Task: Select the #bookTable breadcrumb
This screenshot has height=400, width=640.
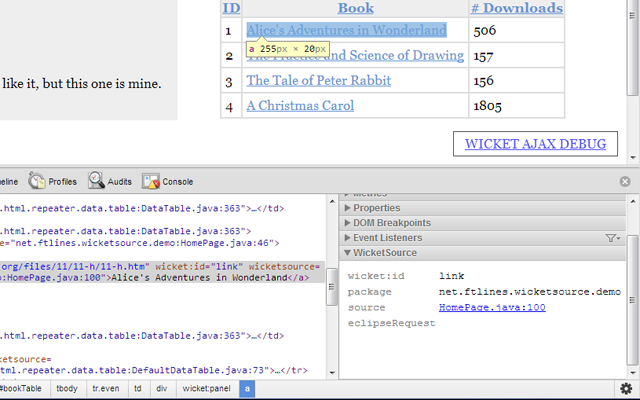Action: tap(22, 389)
